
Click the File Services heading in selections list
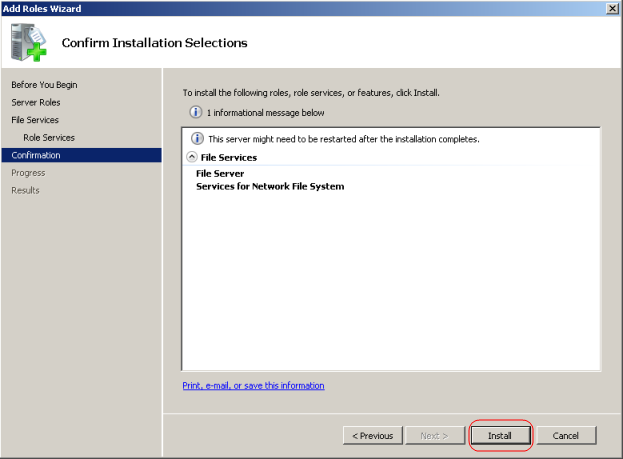point(229,157)
